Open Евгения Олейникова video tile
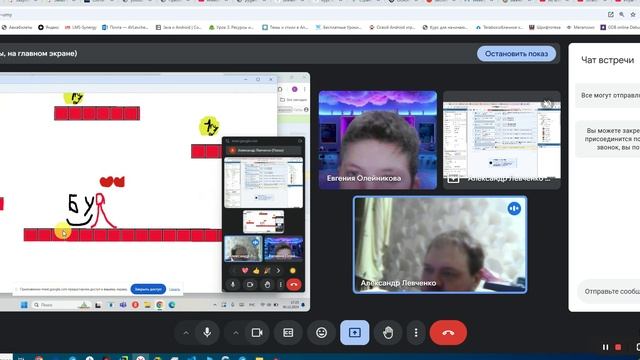This screenshot has height=360, width=640. (378, 140)
